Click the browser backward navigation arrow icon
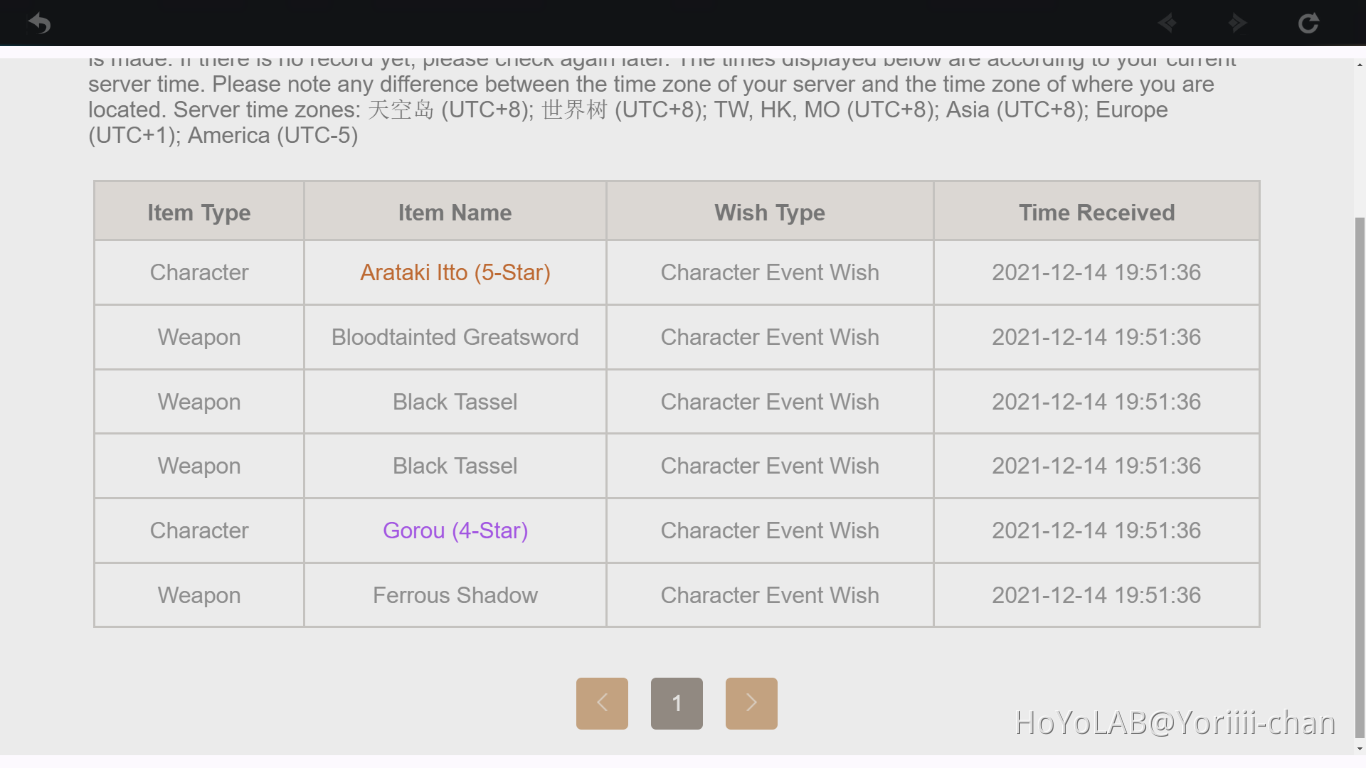Image resolution: width=1366 pixels, height=768 pixels. tap(1166, 23)
